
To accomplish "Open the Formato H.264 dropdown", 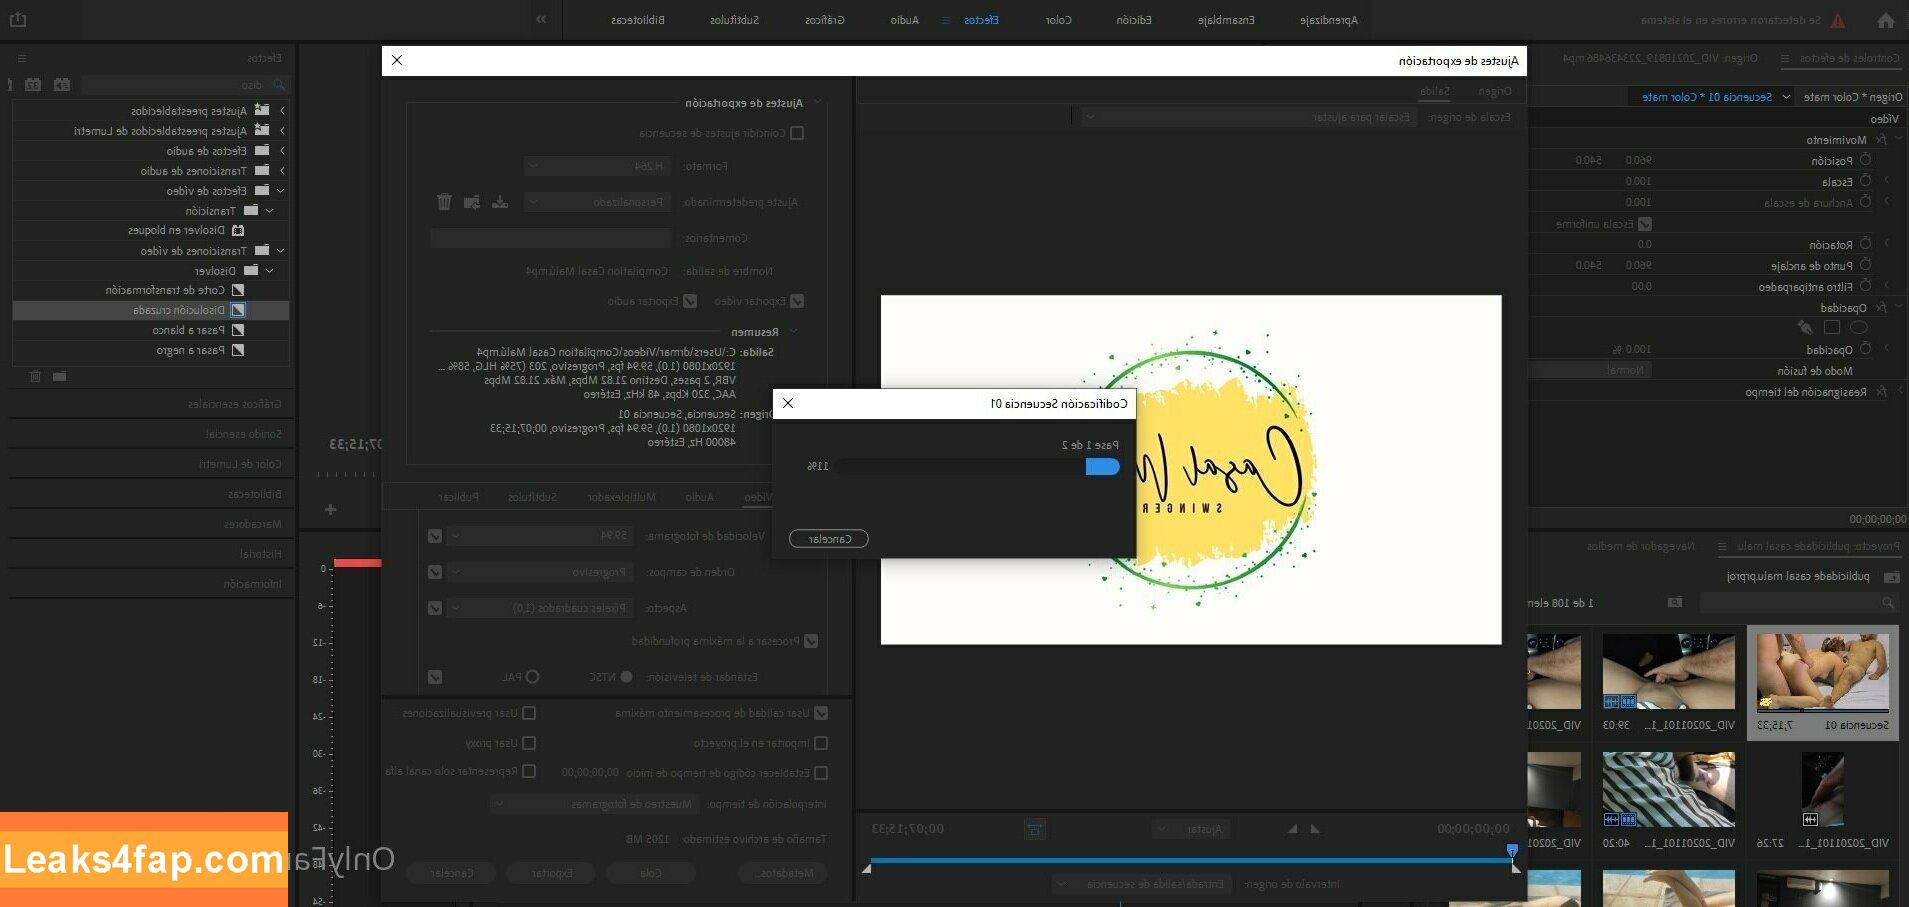I will 597,166.
